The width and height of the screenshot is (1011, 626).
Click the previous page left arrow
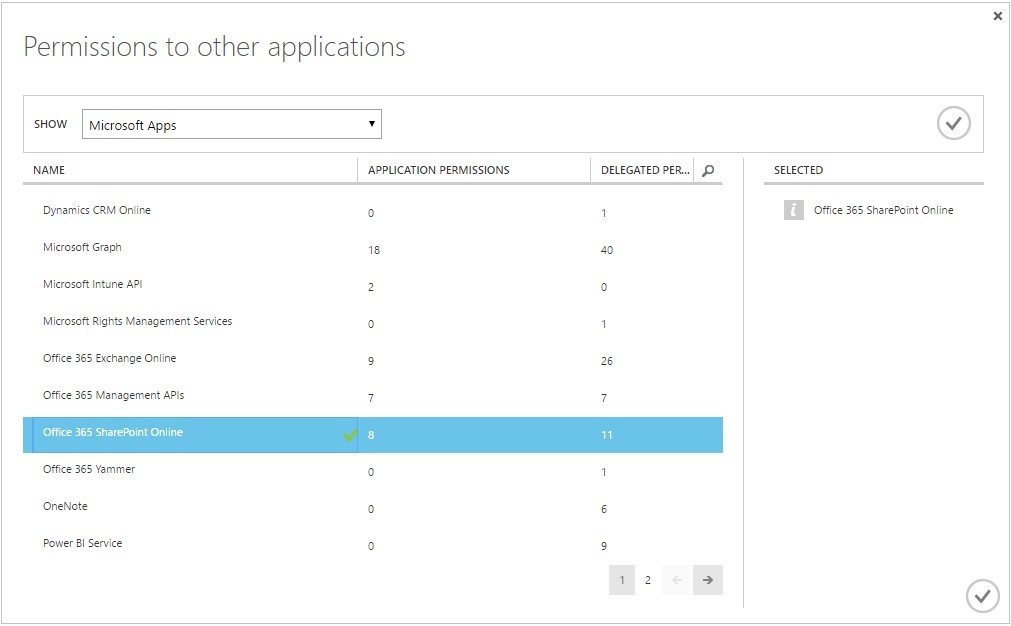pos(677,580)
